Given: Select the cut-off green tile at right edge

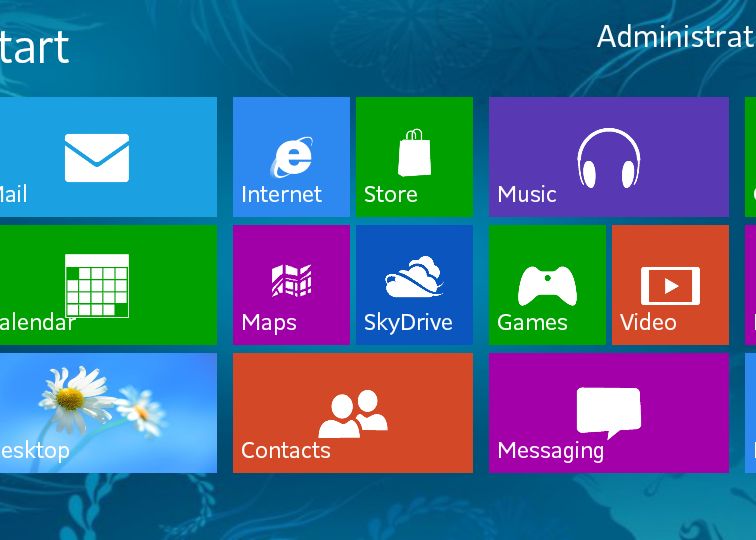Looking at the screenshot, I should (750, 157).
